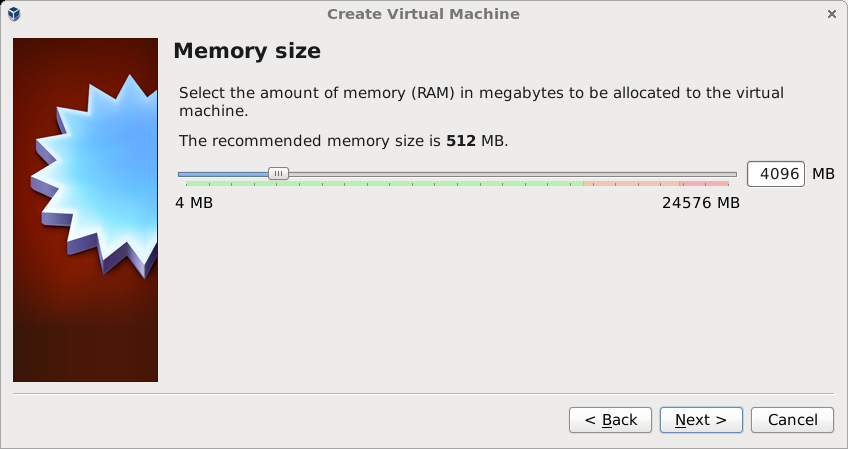848x449 pixels.
Task: Close the Create Virtual Machine dialog
Action: coord(832,14)
